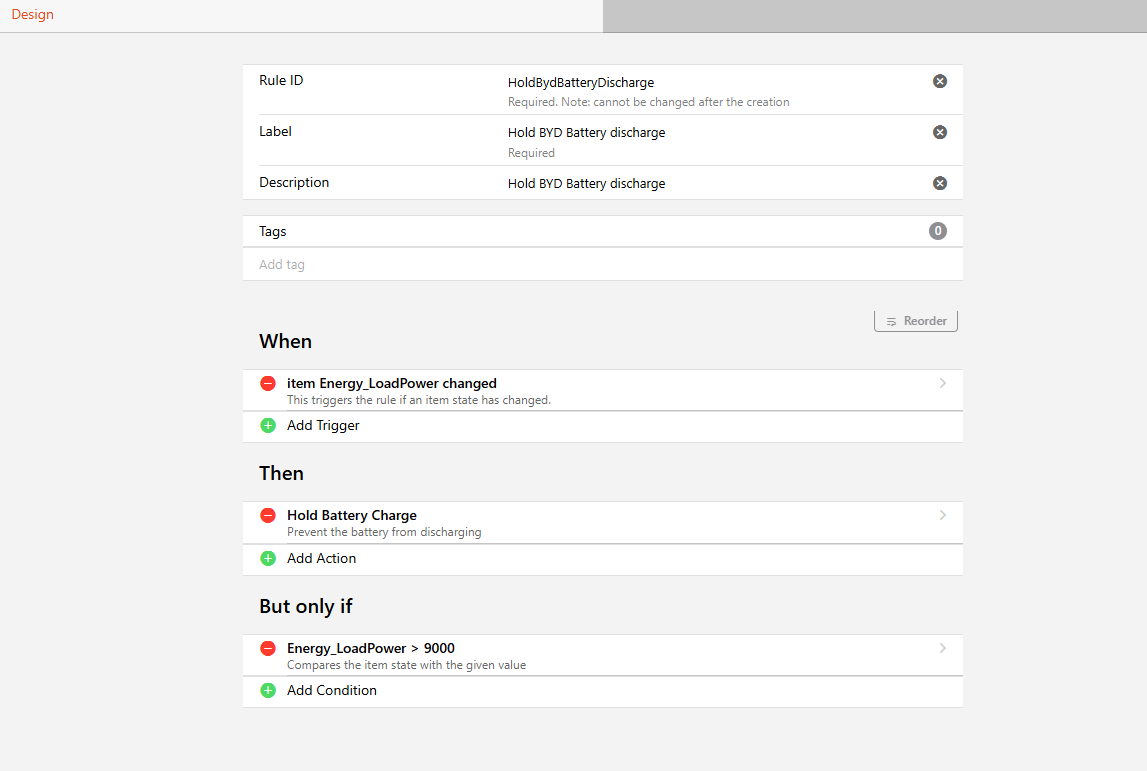Click the green plus beside Add Action
Image resolution: width=1147 pixels, height=771 pixels.
tap(268, 558)
